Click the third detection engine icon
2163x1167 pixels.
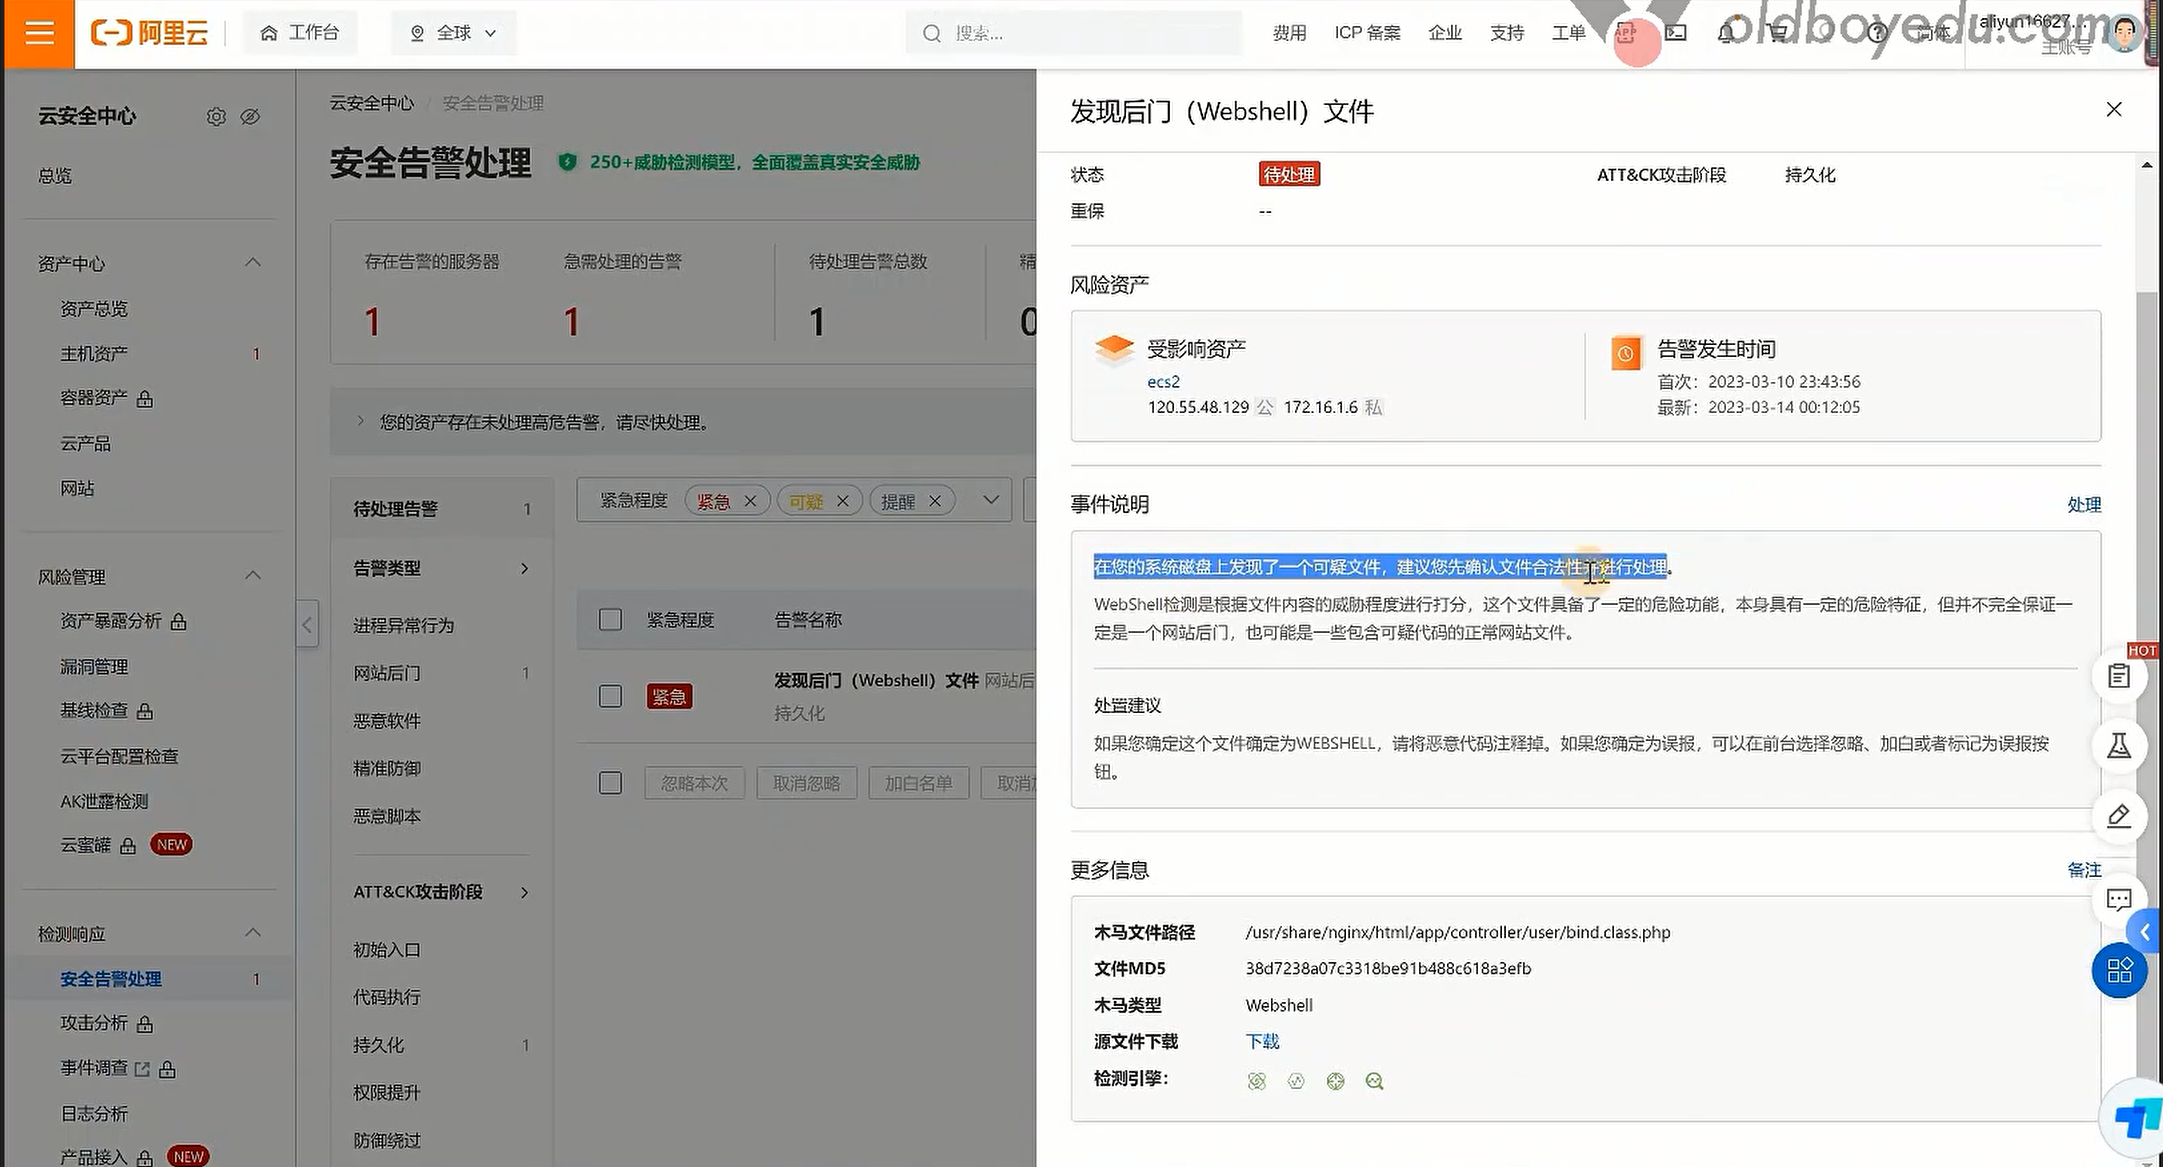(1335, 1081)
